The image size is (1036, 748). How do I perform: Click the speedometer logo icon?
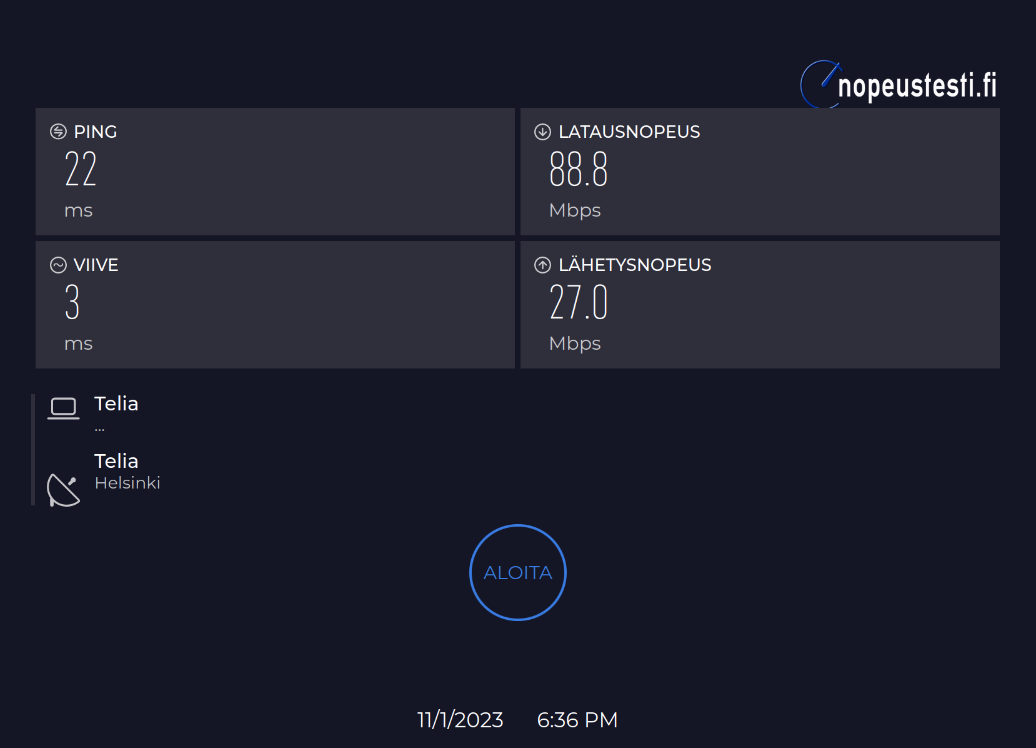tap(820, 85)
